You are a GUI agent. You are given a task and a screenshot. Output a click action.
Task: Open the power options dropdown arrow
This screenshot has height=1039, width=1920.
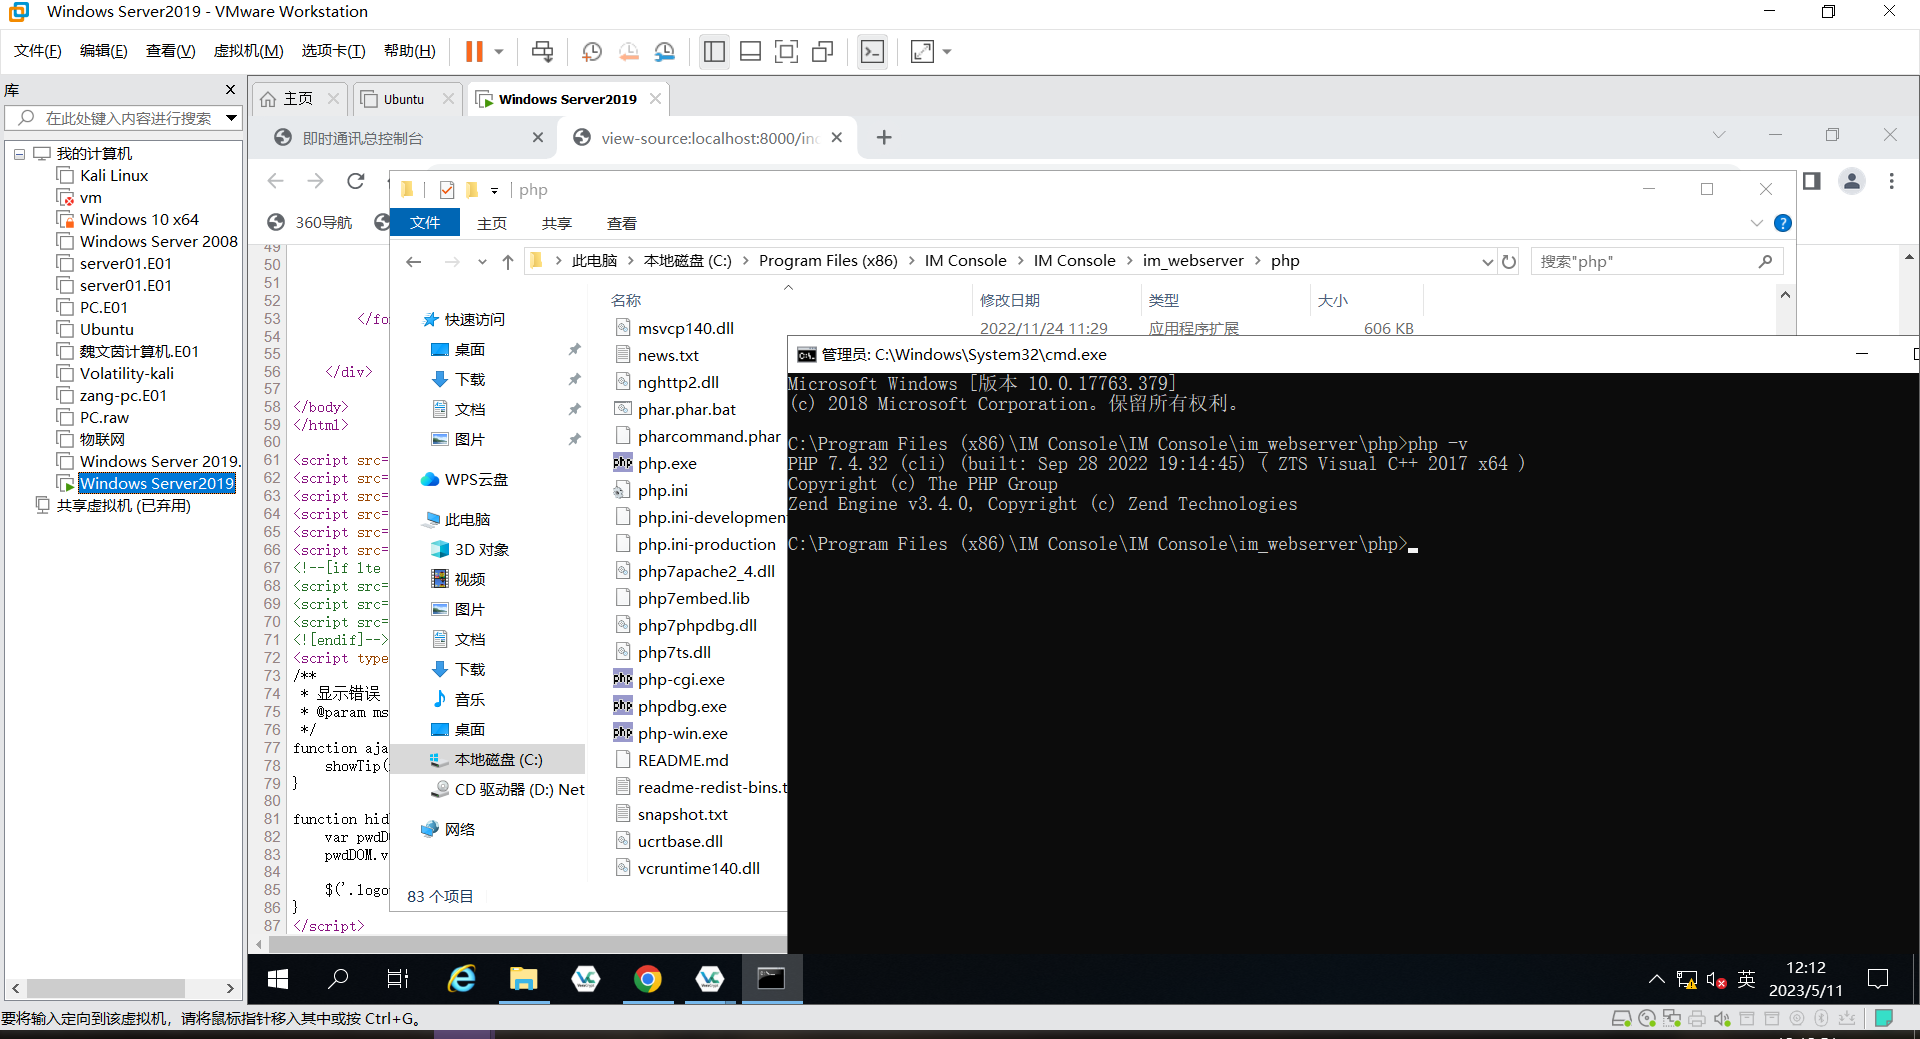[x=498, y=51]
